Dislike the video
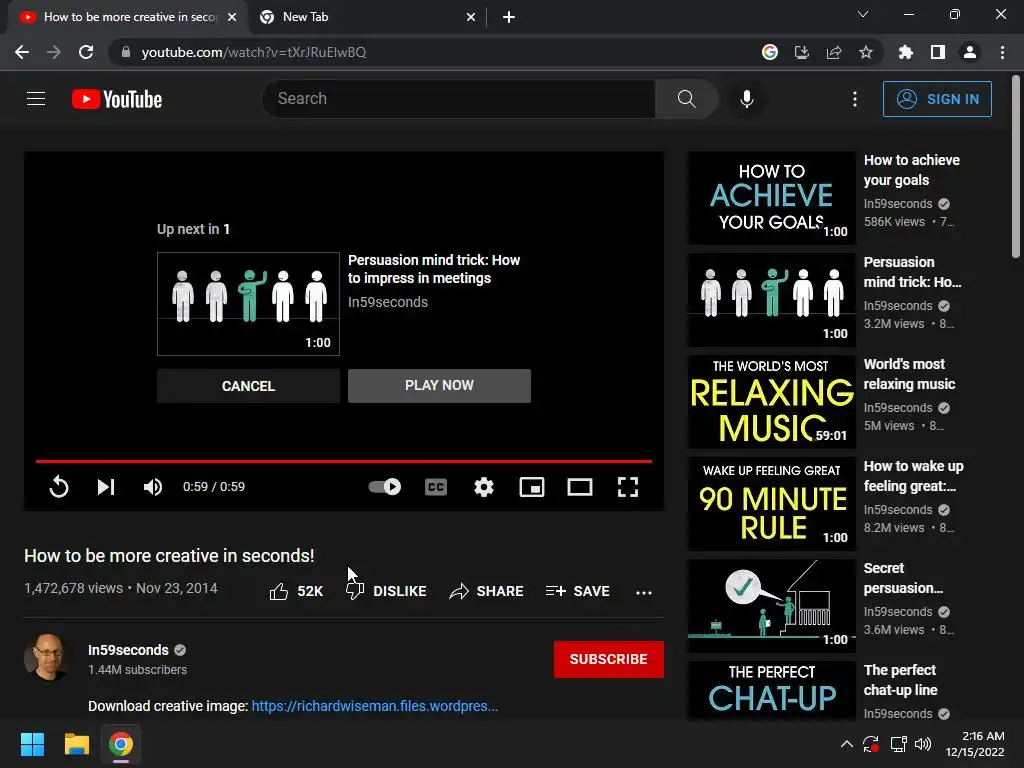This screenshot has width=1024, height=768. (x=386, y=591)
